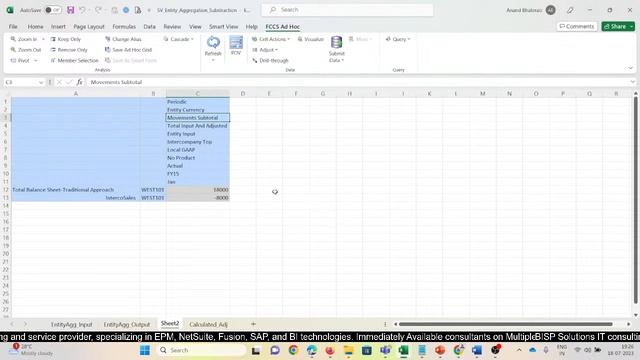Open the File menu
Screen dimensions: 640x360
[x=13, y=27]
